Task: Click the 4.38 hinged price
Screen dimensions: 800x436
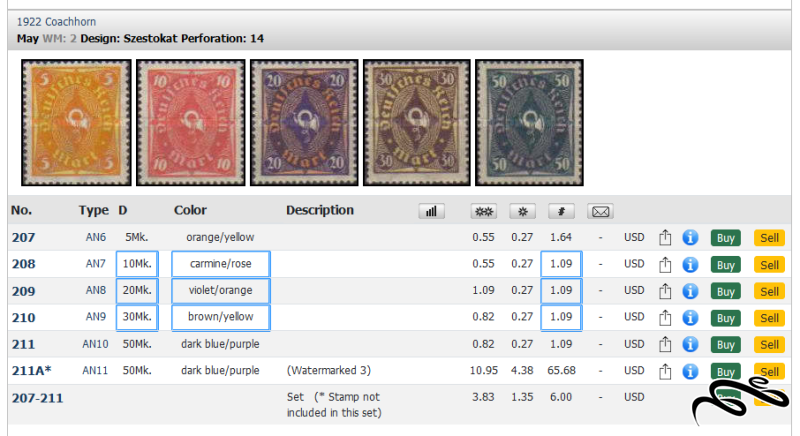Action: point(522,371)
